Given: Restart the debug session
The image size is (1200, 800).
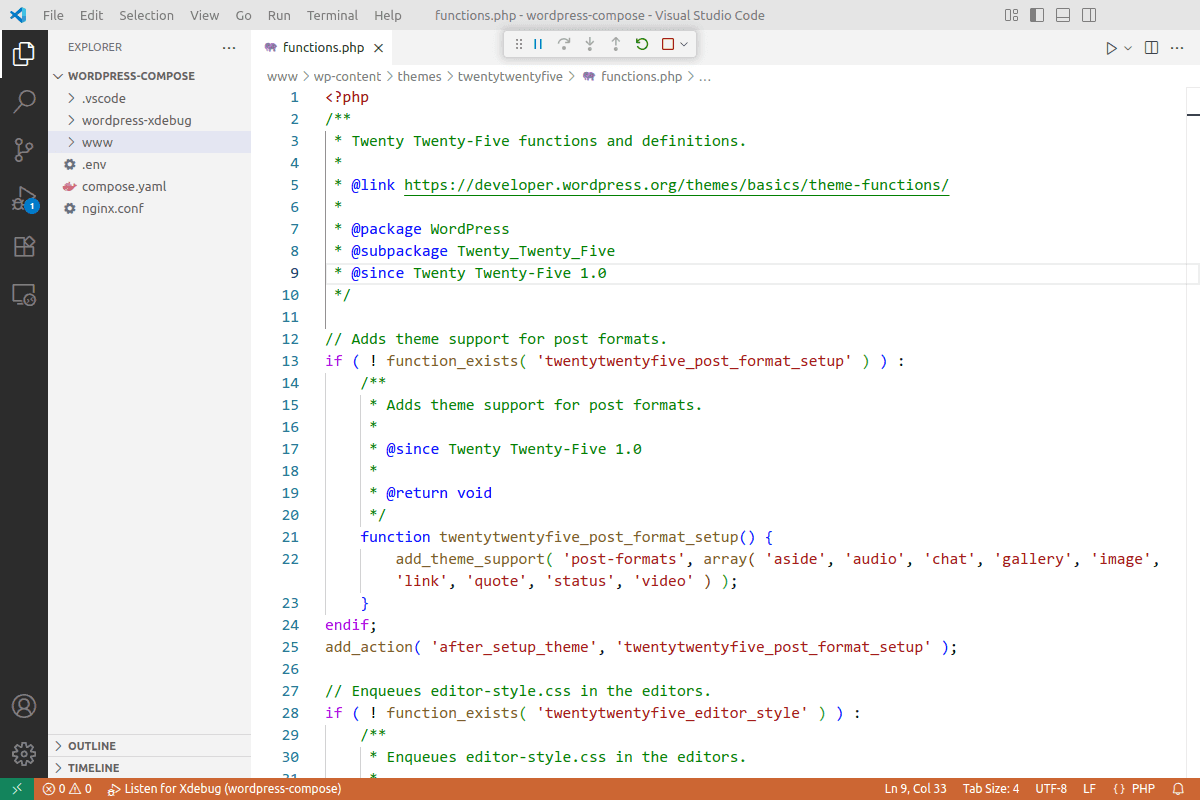Looking at the screenshot, I should click(x=642, y=44).
